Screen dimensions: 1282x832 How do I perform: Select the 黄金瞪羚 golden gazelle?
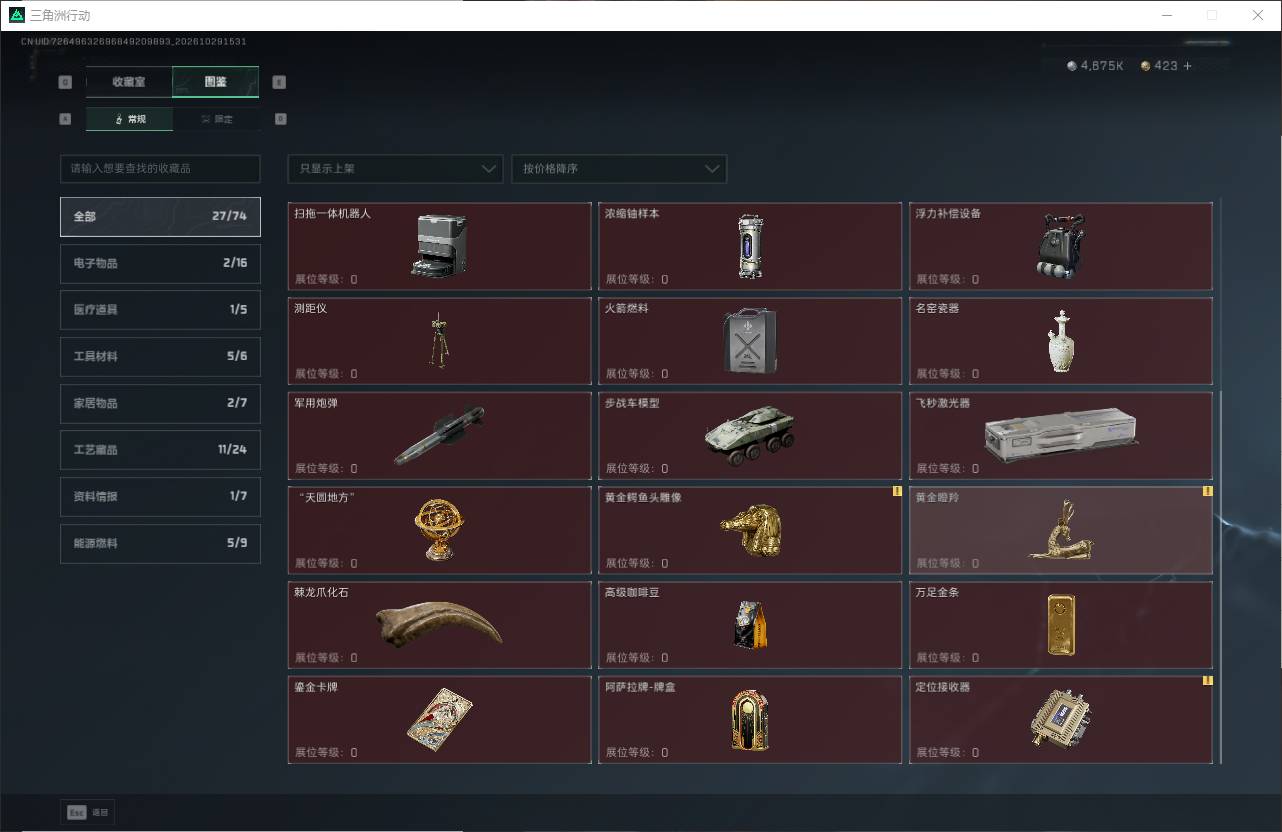1060,530
